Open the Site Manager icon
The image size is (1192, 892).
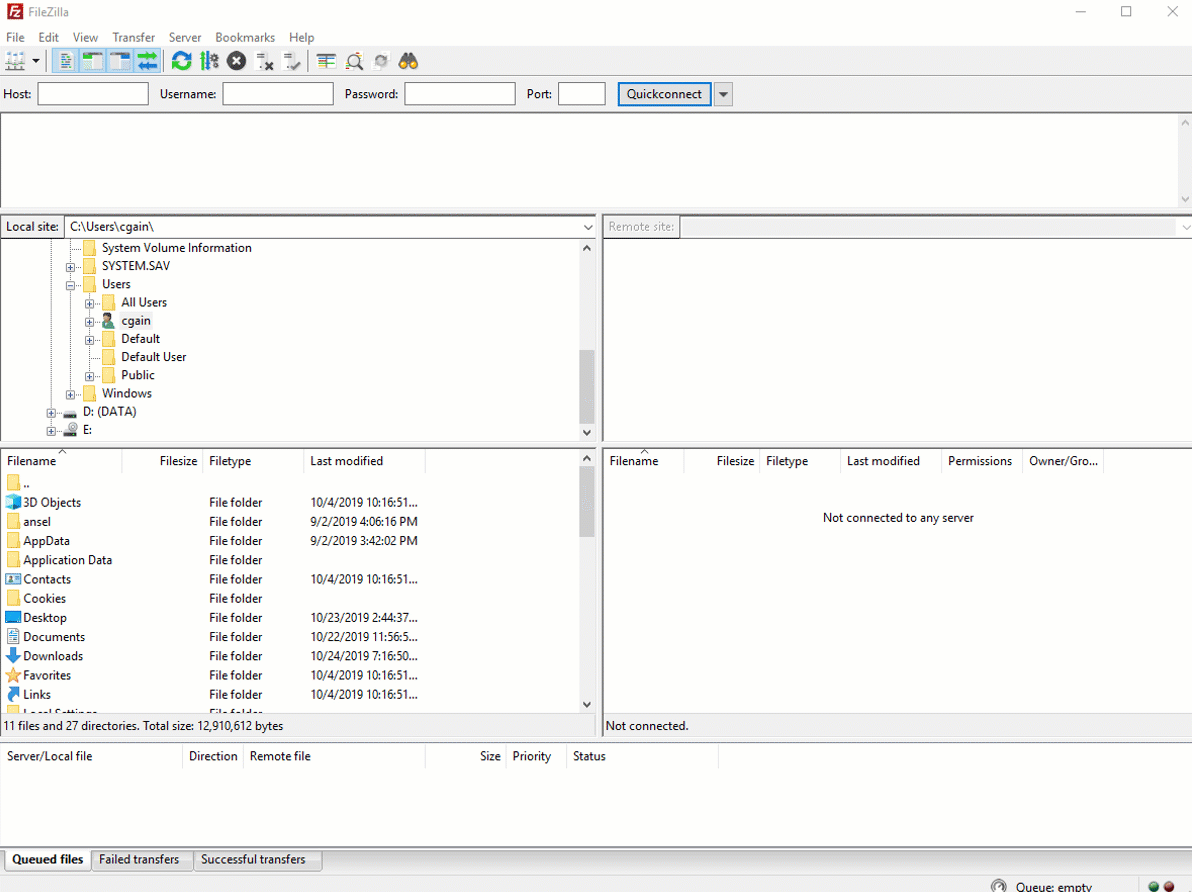click(15, 61)
